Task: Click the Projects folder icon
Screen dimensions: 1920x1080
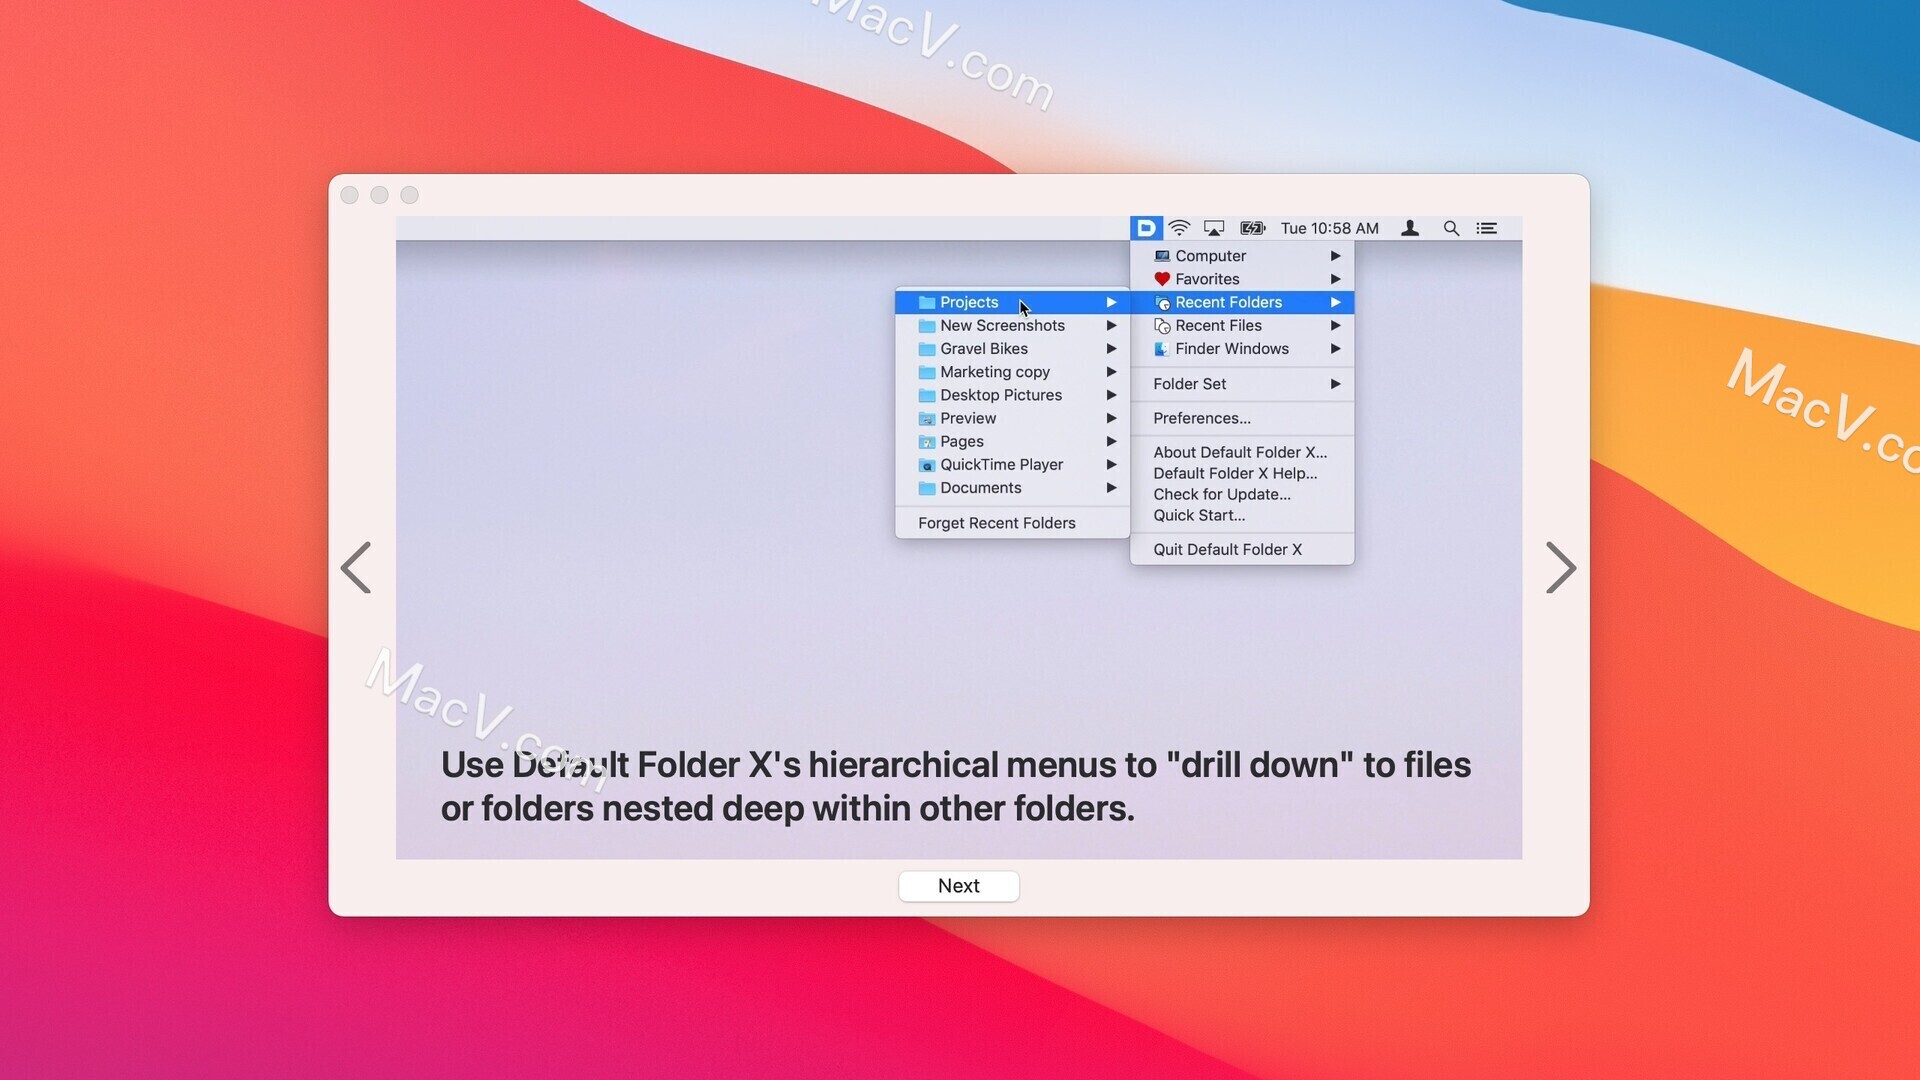Action: click(927, 302)
